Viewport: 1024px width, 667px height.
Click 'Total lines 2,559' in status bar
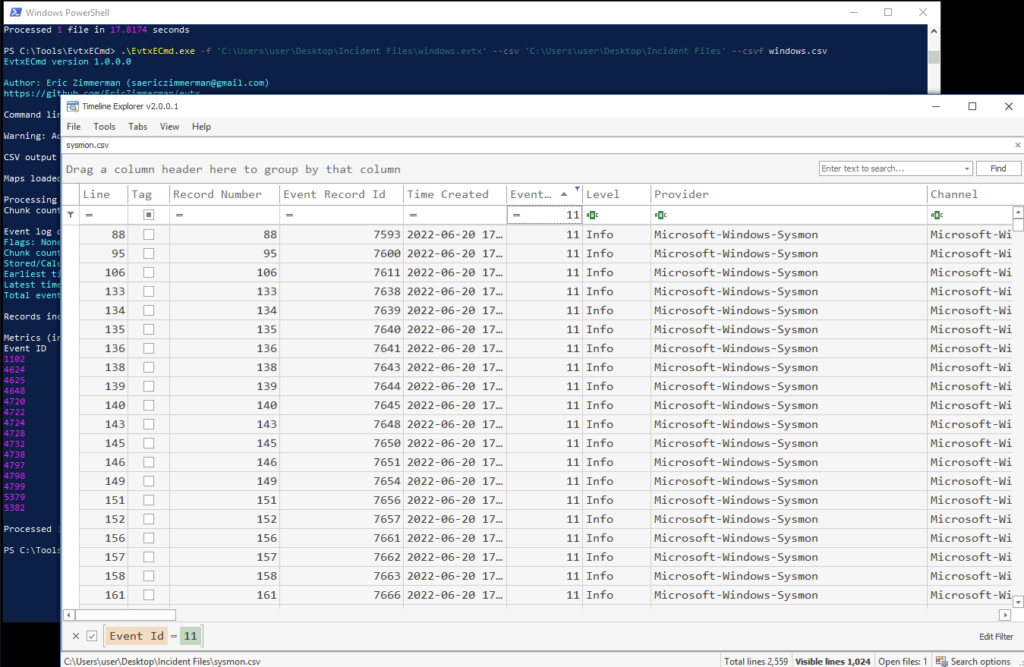pos(756,661)
